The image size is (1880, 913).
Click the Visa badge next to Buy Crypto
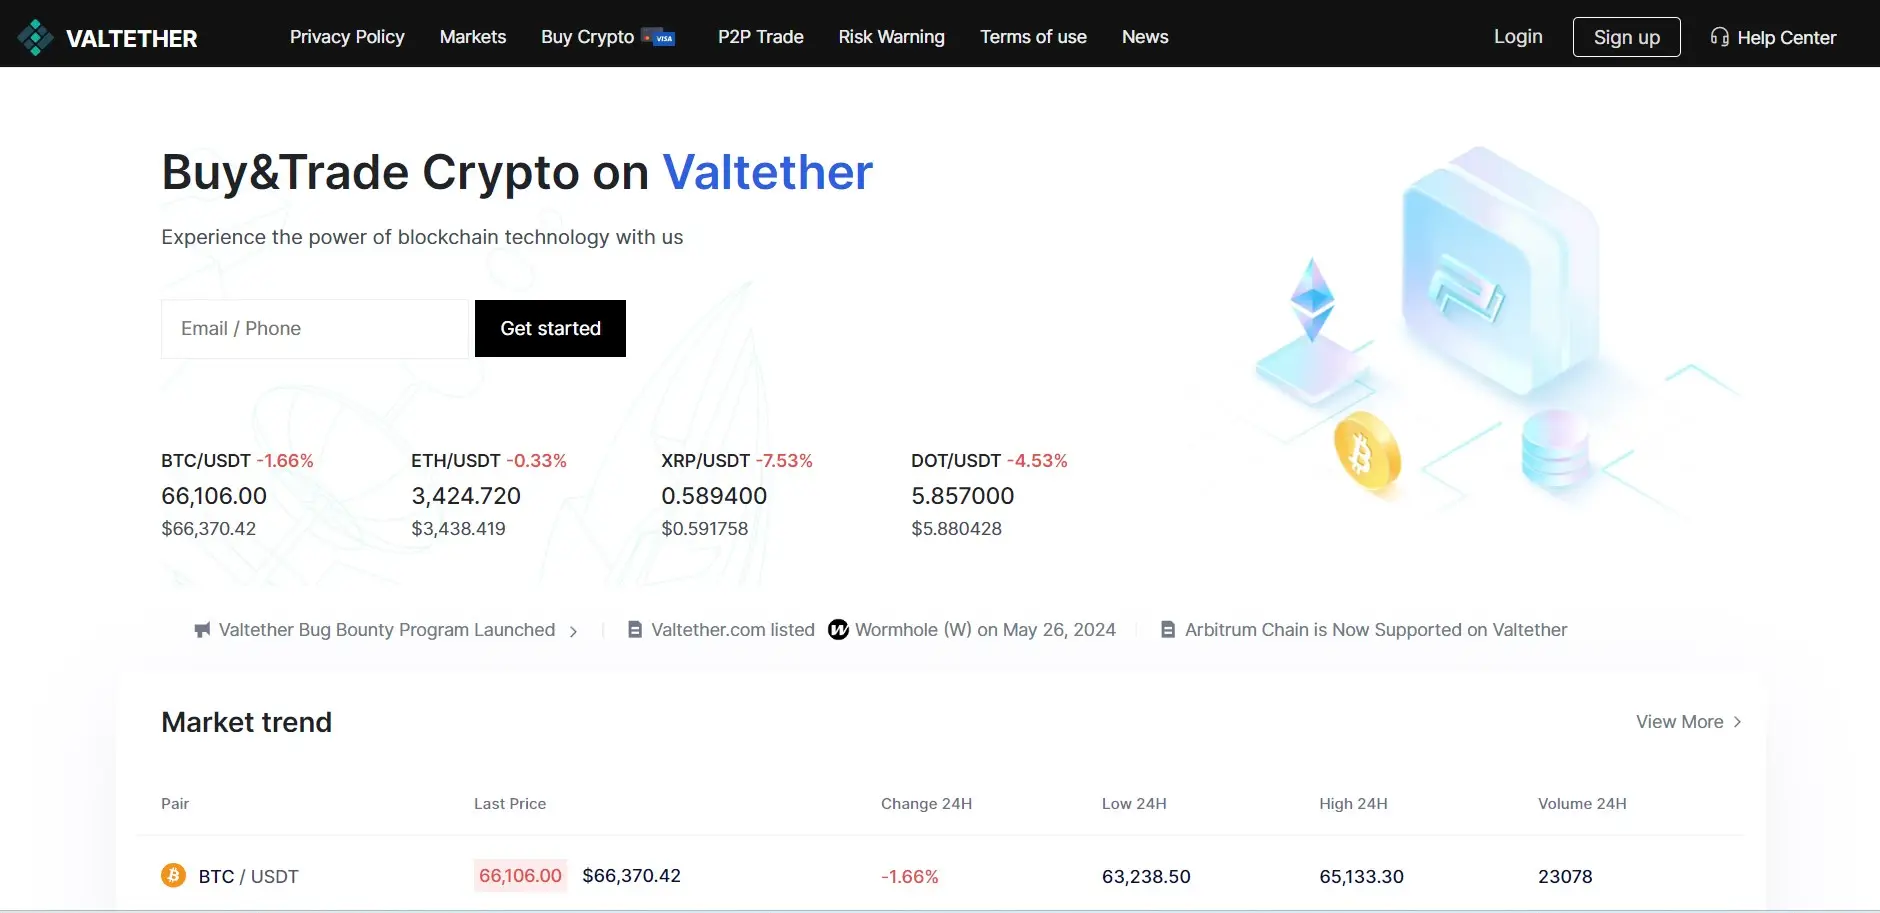point(662,37)
